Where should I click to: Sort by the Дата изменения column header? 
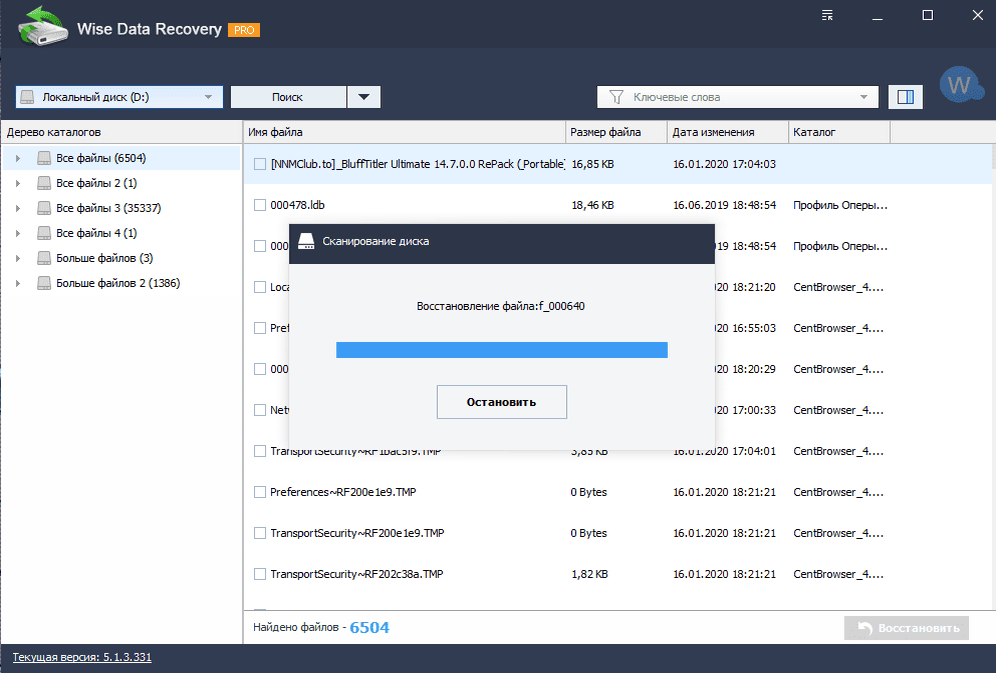(x=713, y=132)
